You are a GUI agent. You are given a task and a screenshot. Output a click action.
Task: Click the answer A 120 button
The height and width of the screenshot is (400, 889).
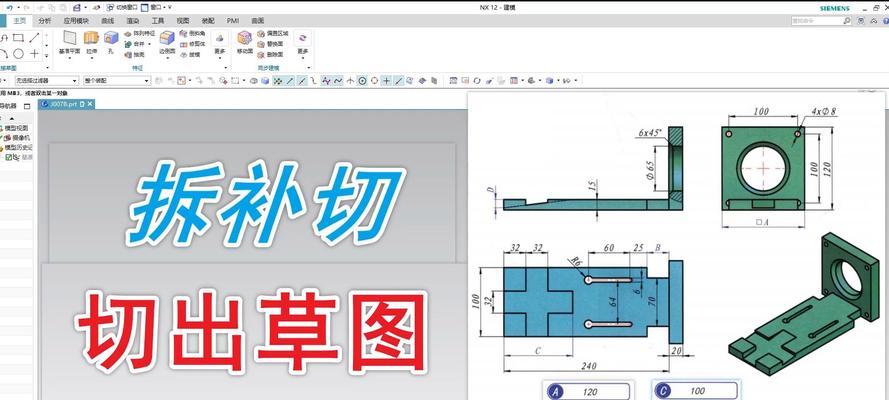coord(587,391)
